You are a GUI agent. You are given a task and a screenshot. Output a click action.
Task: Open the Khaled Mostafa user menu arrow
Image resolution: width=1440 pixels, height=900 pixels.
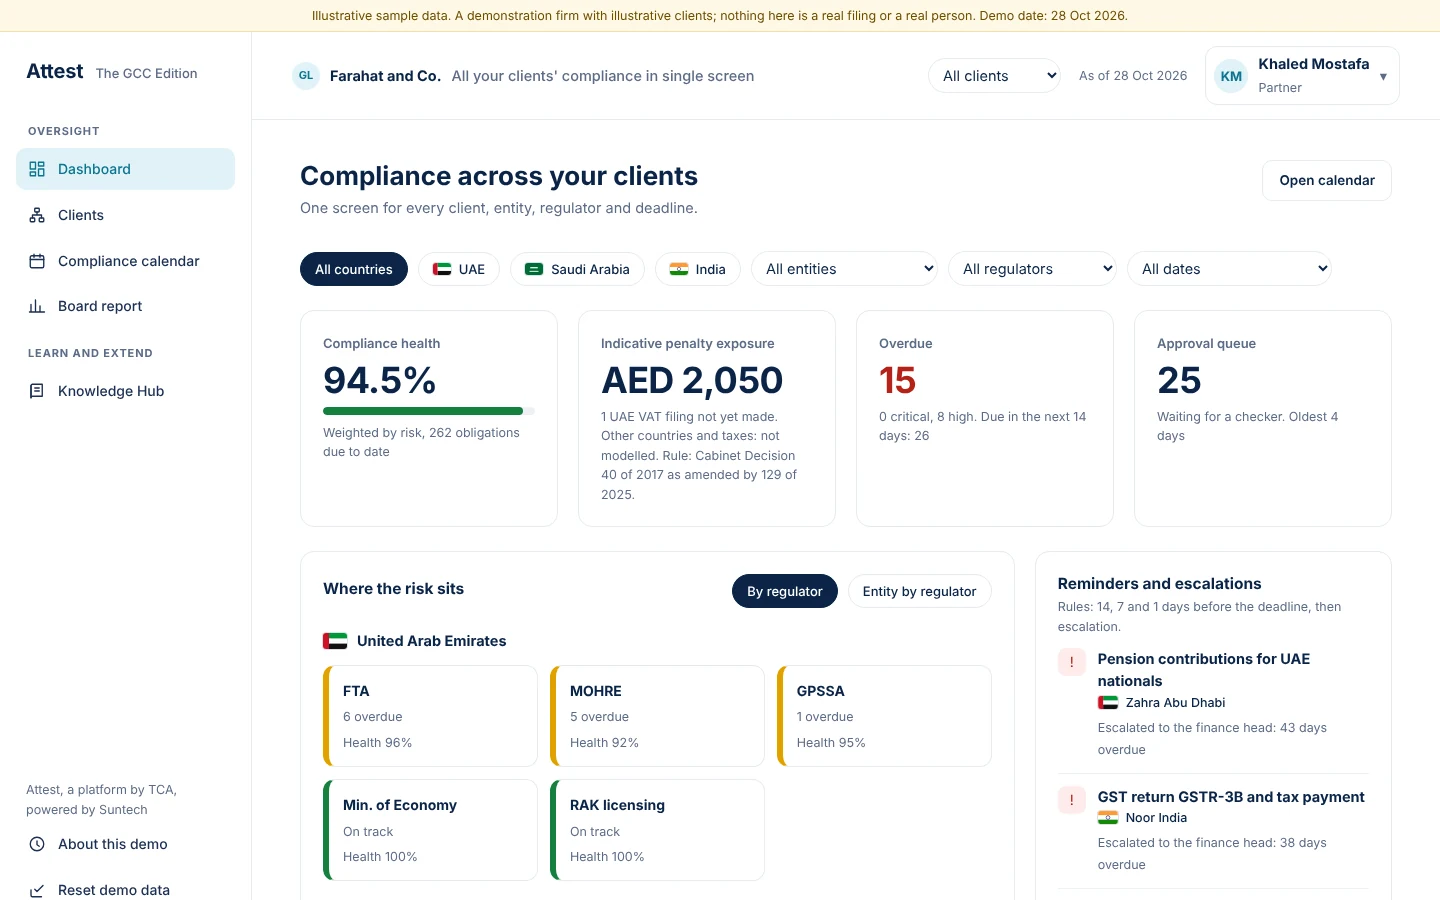pos(1383,76)
